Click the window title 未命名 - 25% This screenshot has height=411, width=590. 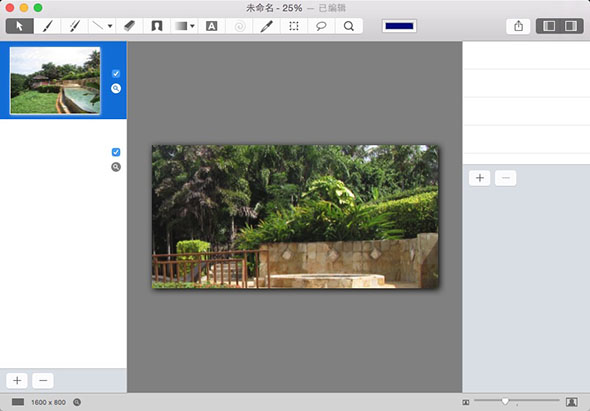pyautogui.click(x=274, y=8)
